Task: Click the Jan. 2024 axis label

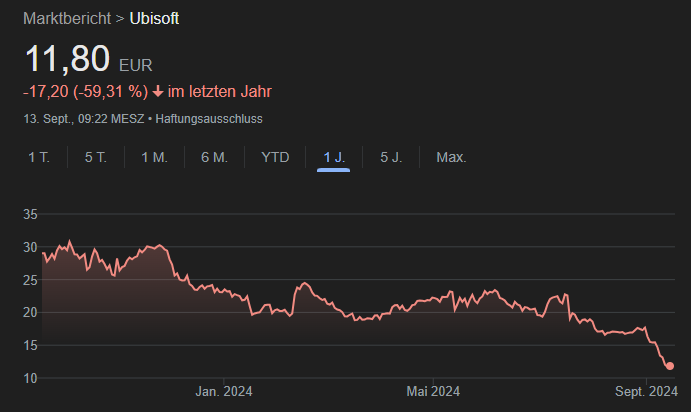Action: tap(224, 391)
